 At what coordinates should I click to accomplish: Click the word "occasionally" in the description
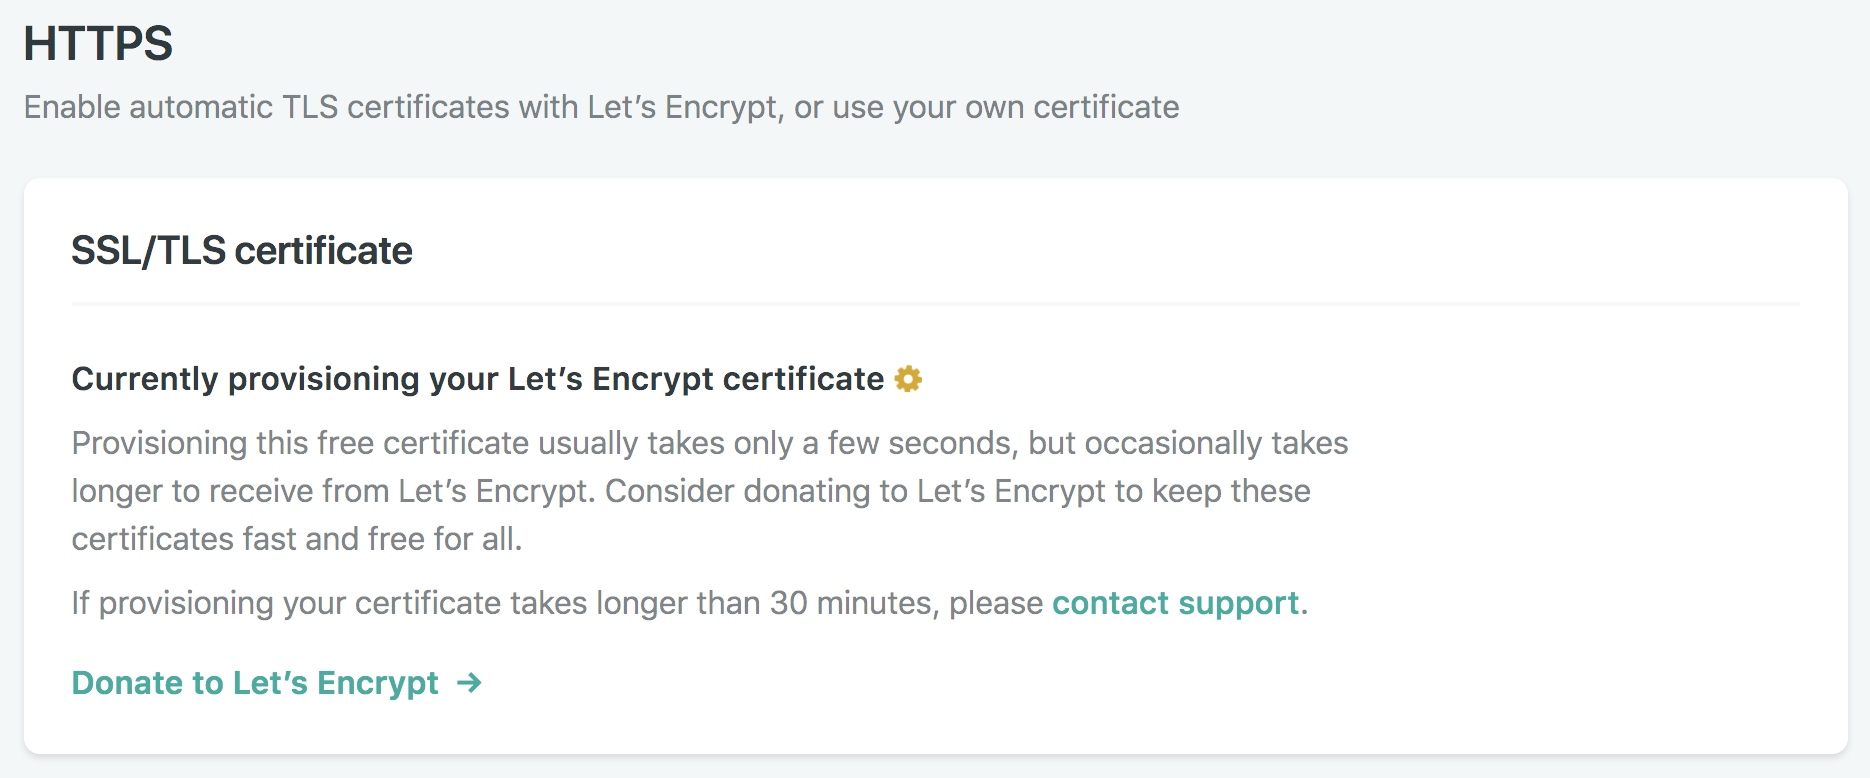1173,443
